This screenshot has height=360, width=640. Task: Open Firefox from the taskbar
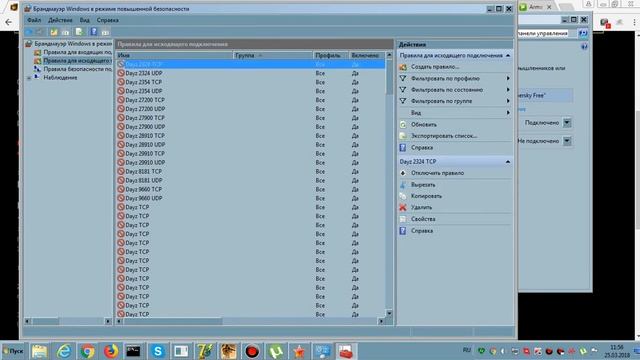click(111, 351)
